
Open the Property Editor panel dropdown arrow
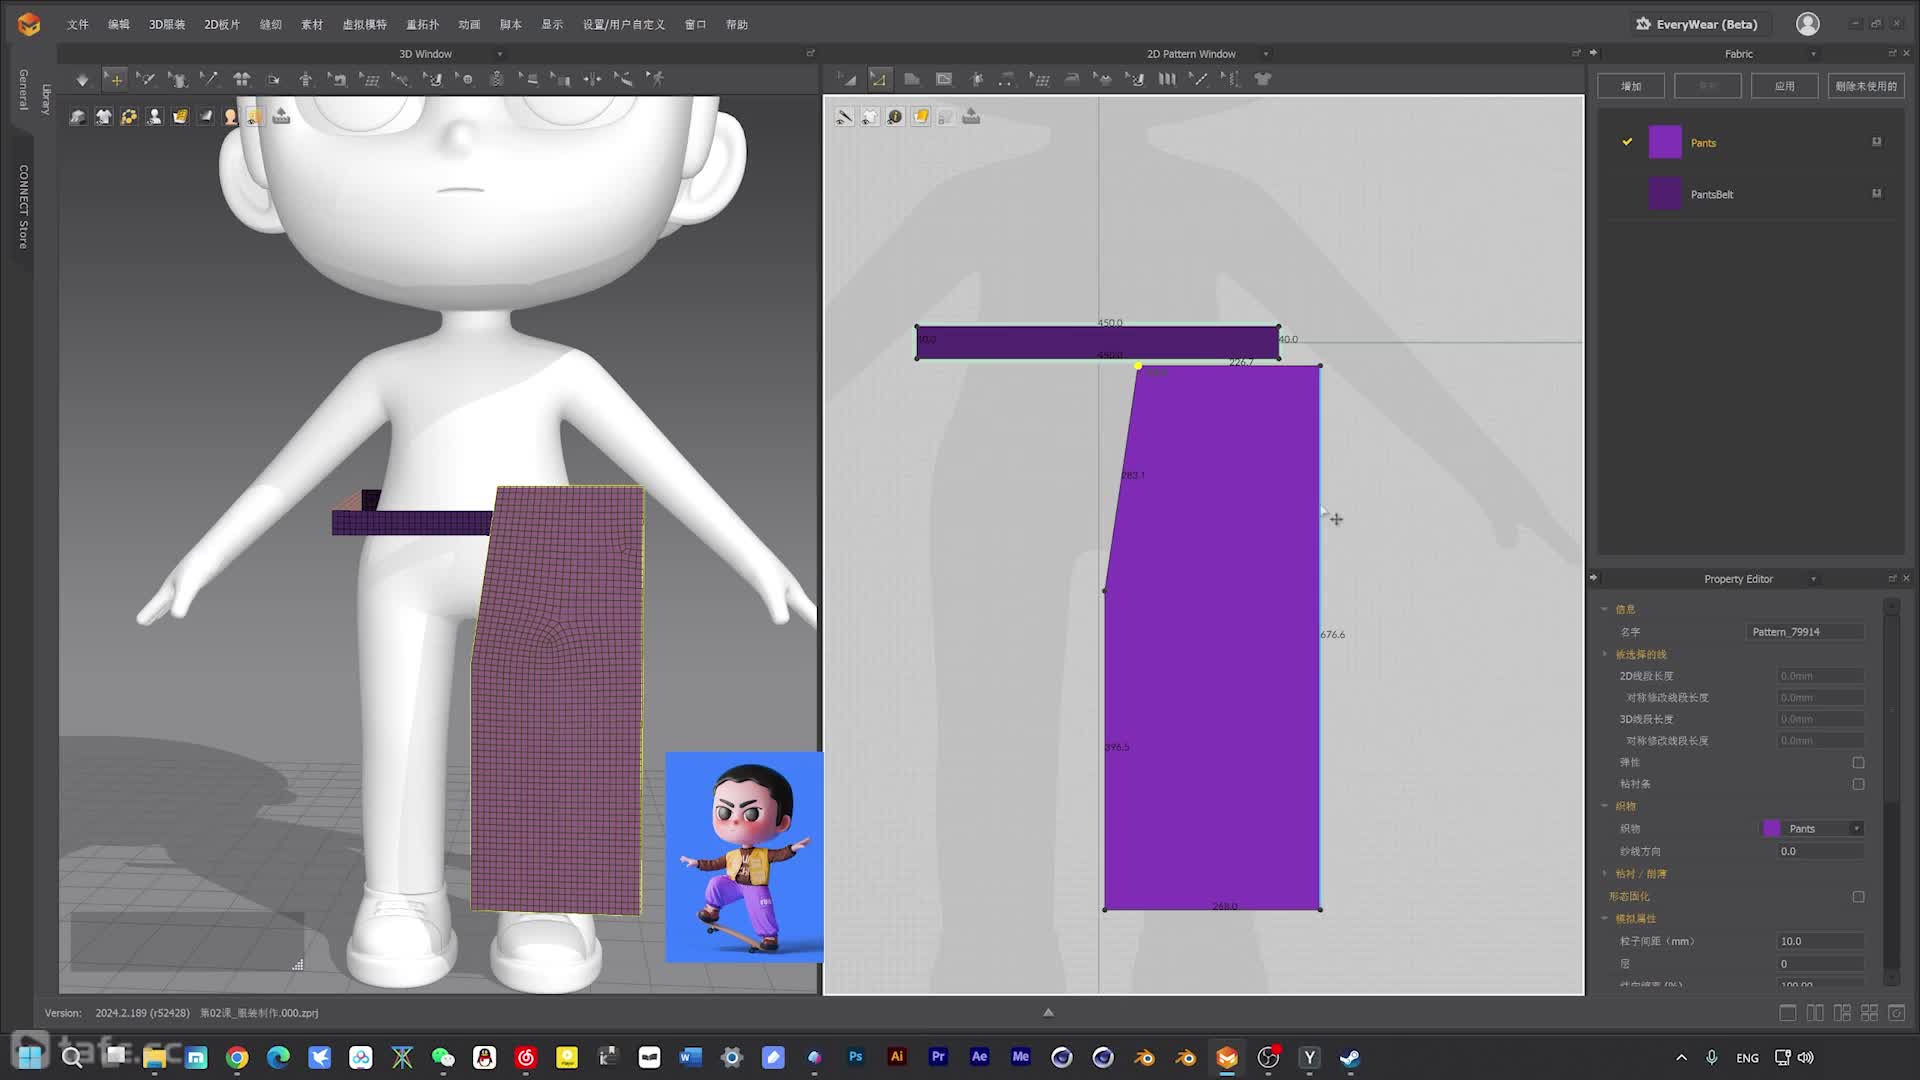tap(1813, 579)
